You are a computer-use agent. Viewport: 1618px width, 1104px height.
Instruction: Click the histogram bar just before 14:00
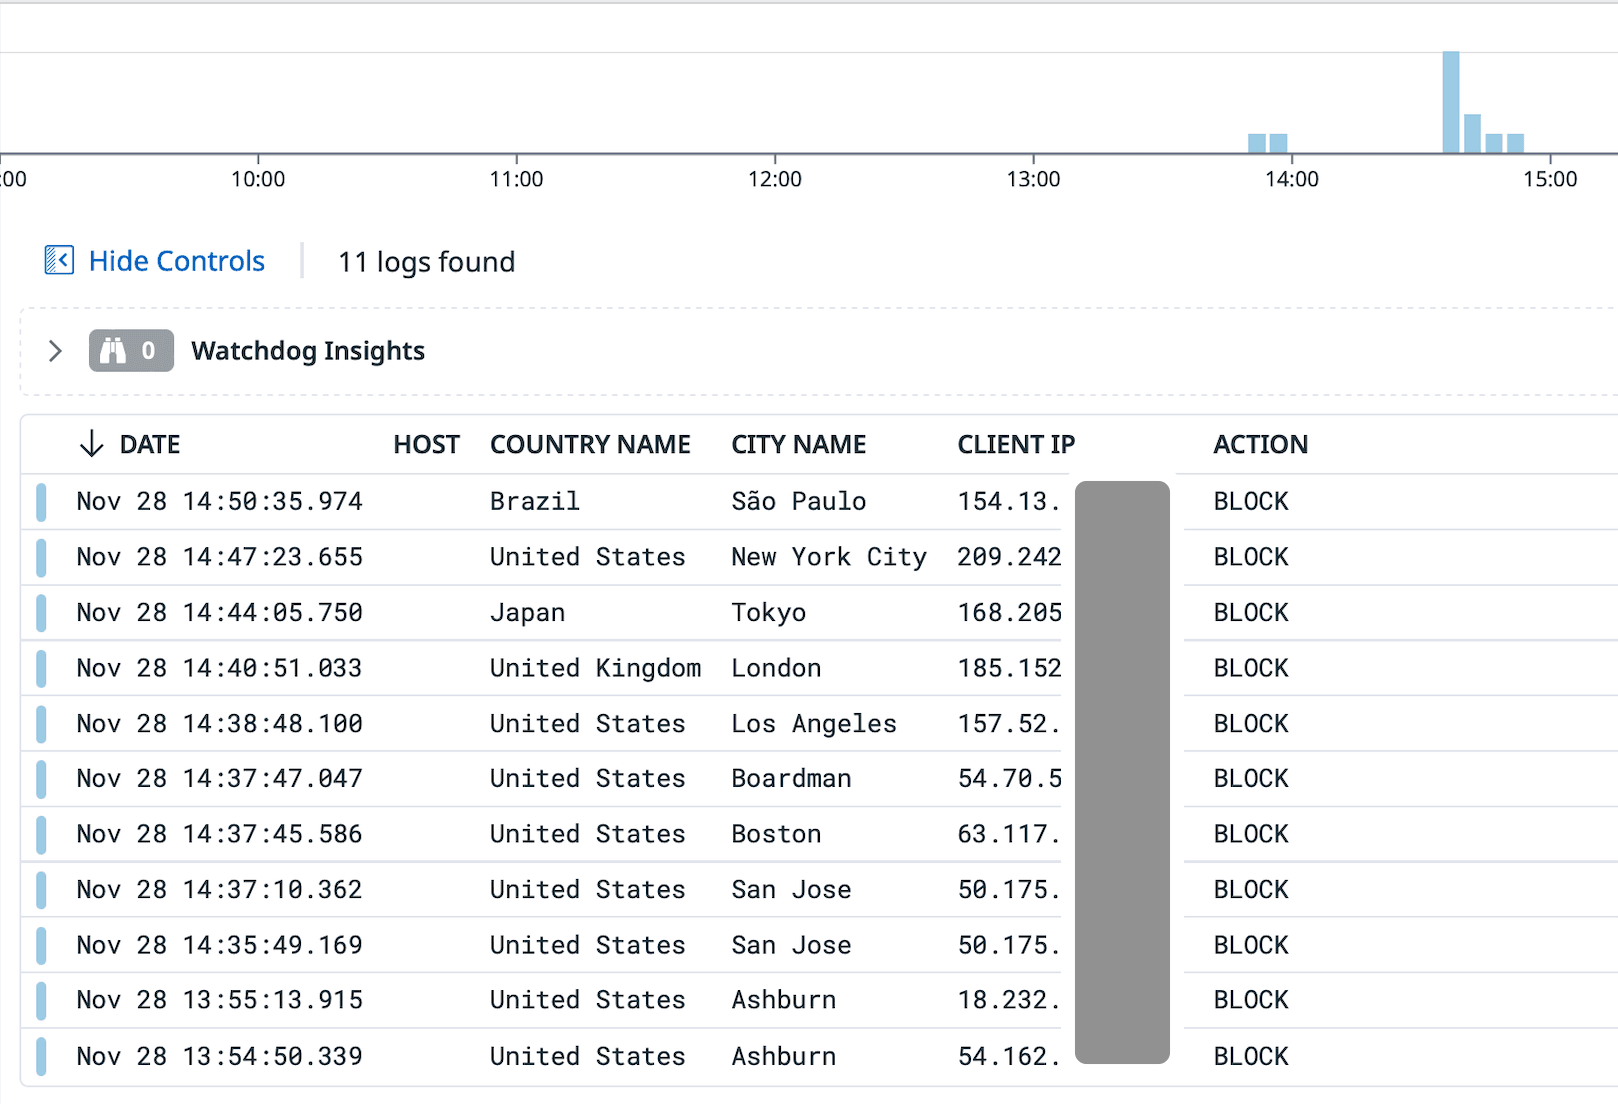(x=1278, y=143)
